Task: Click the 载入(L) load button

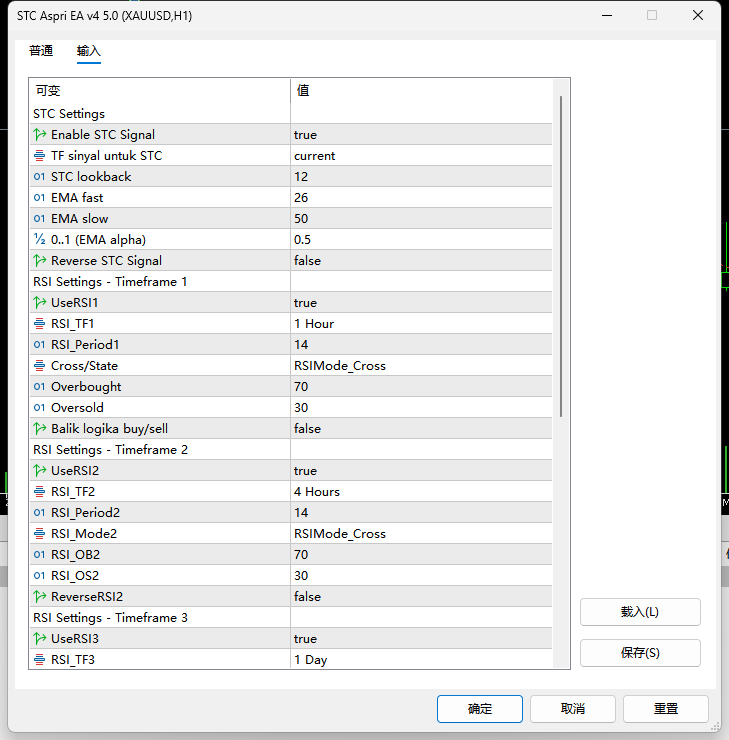Action: (640, 612)
